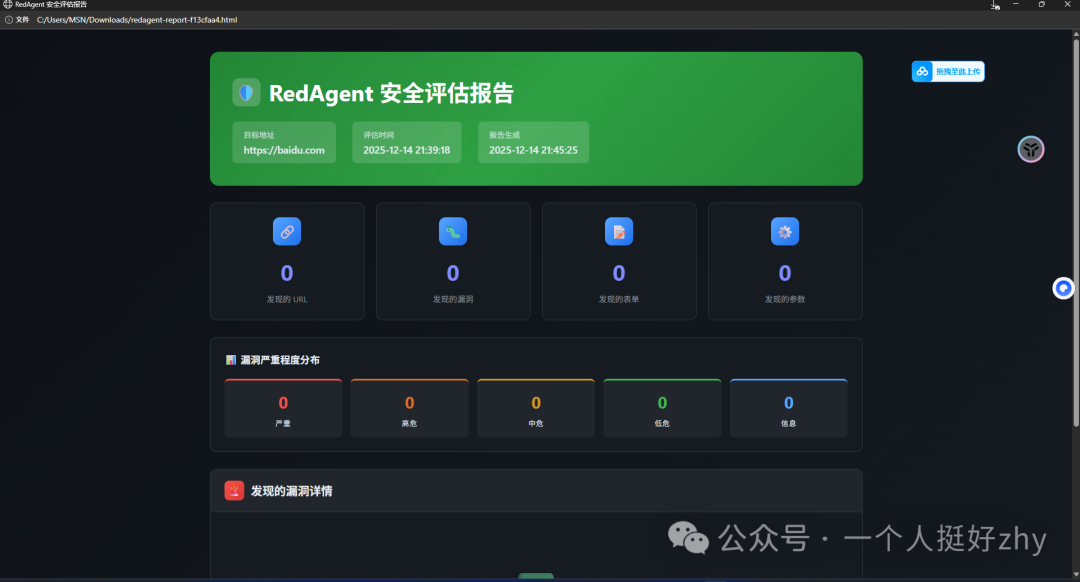Click the red bug icon beside 发现的漏洞详情
This screenshot has width=1080, height=582.
coord(234,490)
